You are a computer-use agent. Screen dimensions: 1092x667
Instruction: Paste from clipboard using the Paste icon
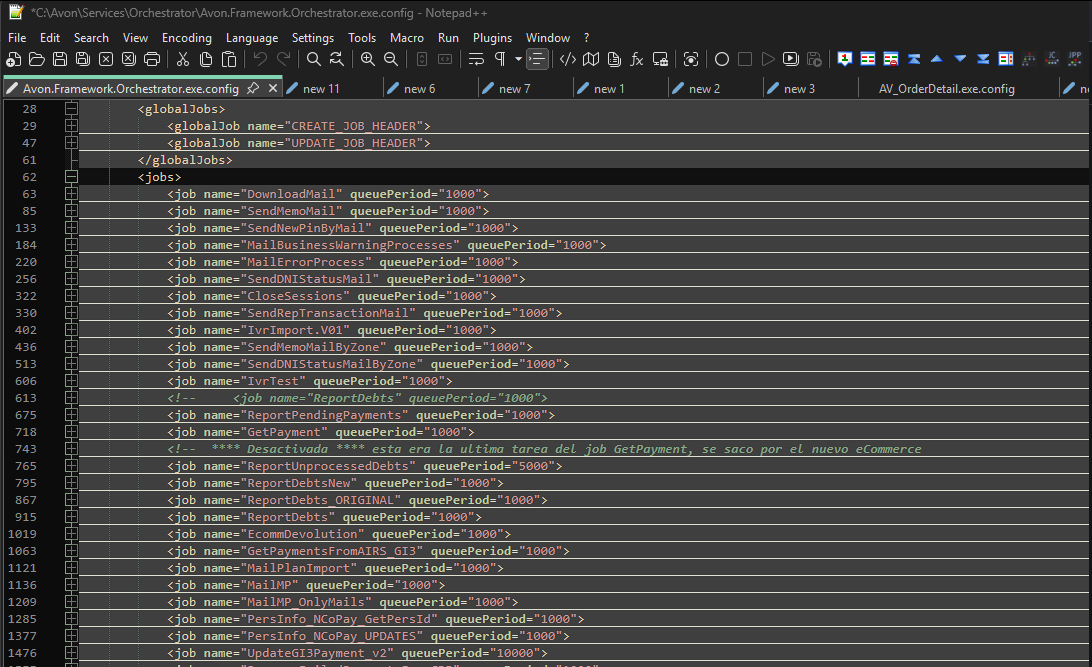pyautogui.click(x=228, y=59)
